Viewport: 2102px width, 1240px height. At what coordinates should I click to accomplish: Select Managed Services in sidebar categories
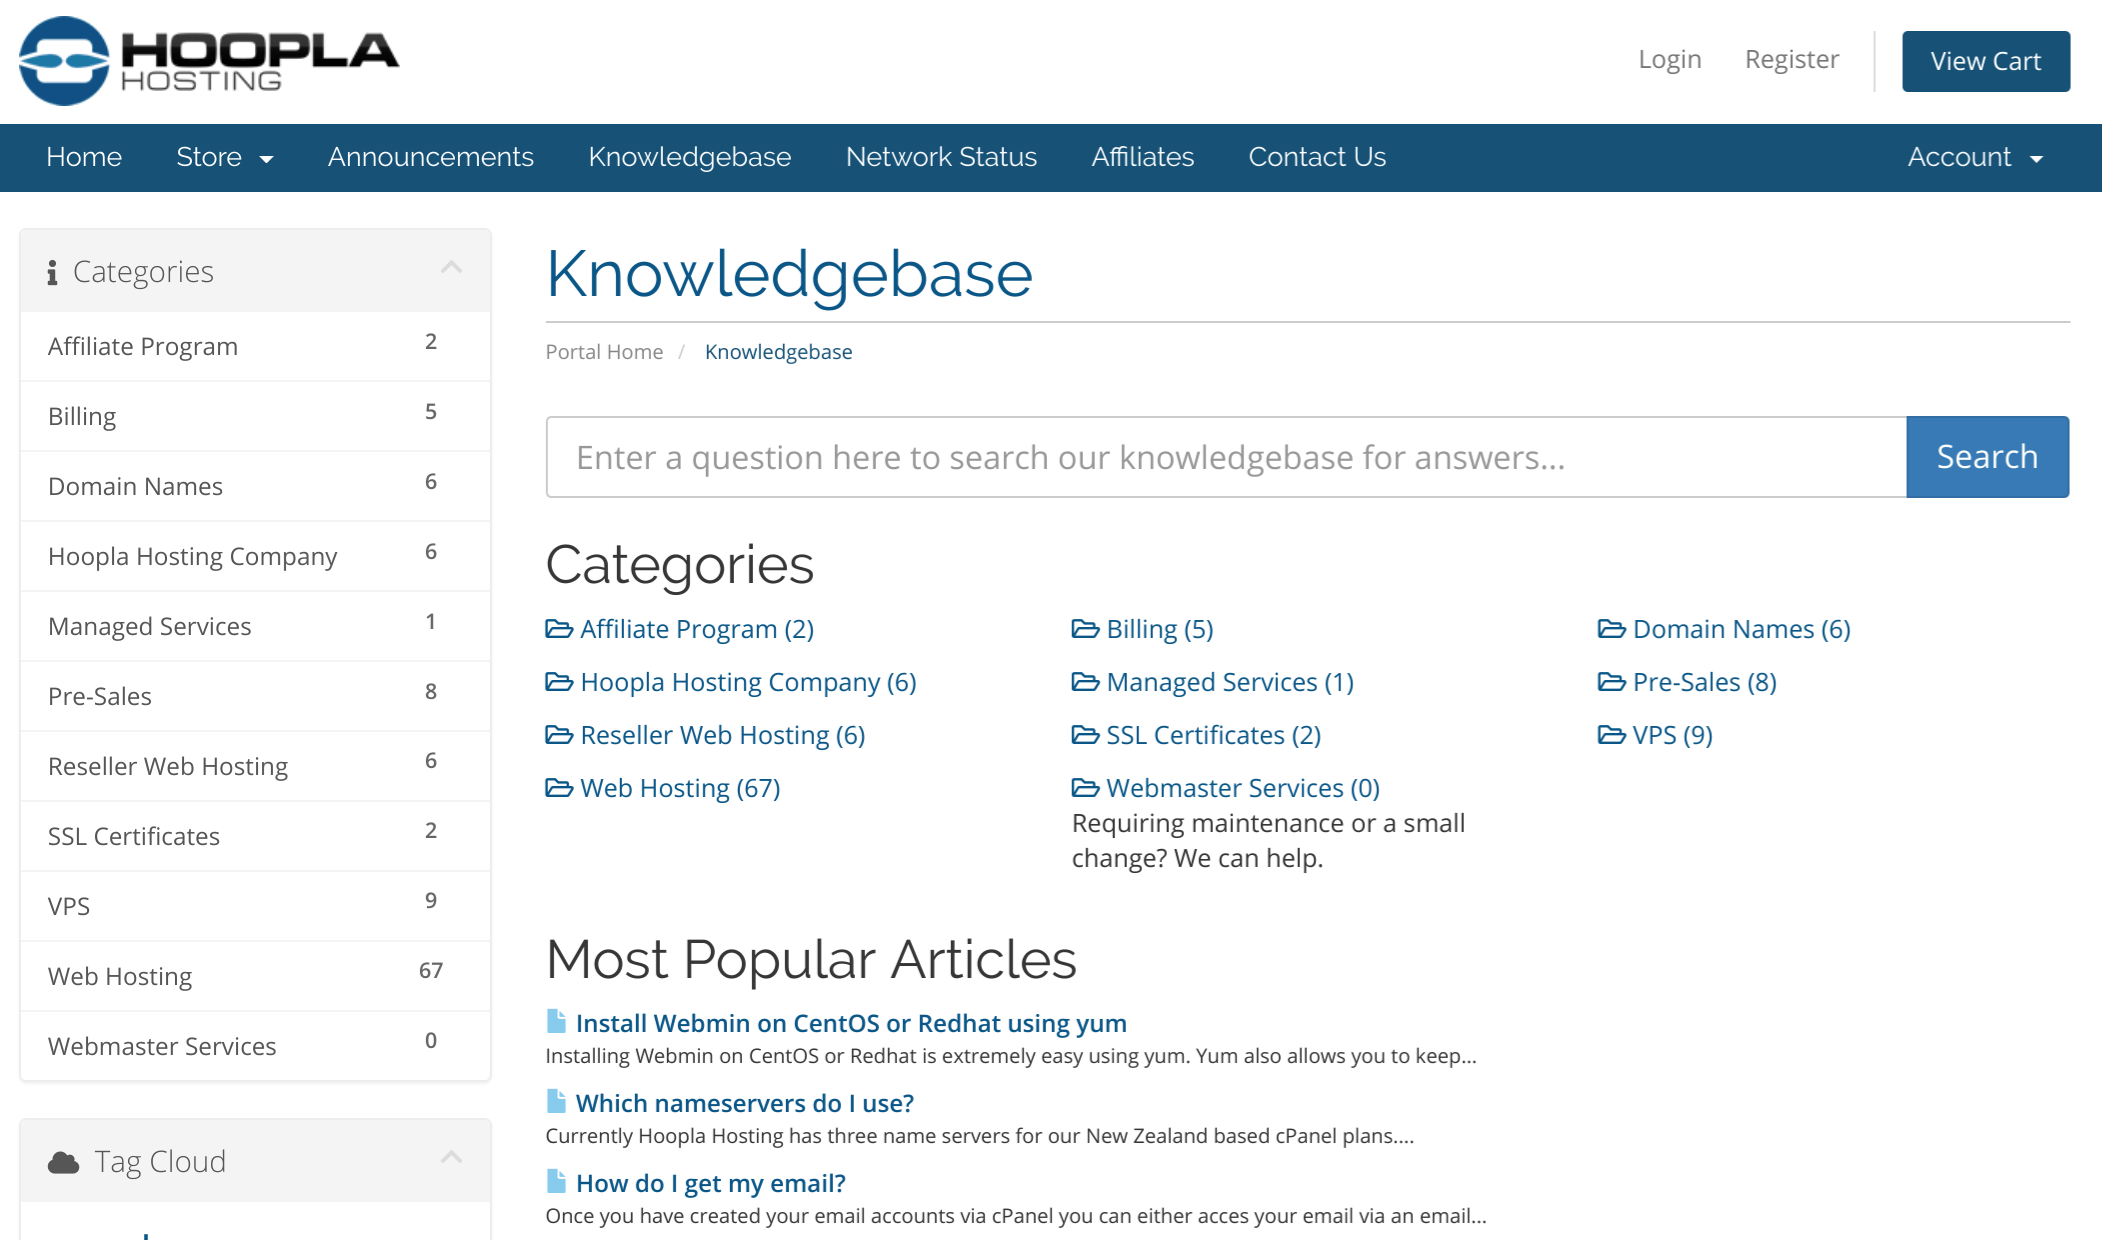point(255,626)
